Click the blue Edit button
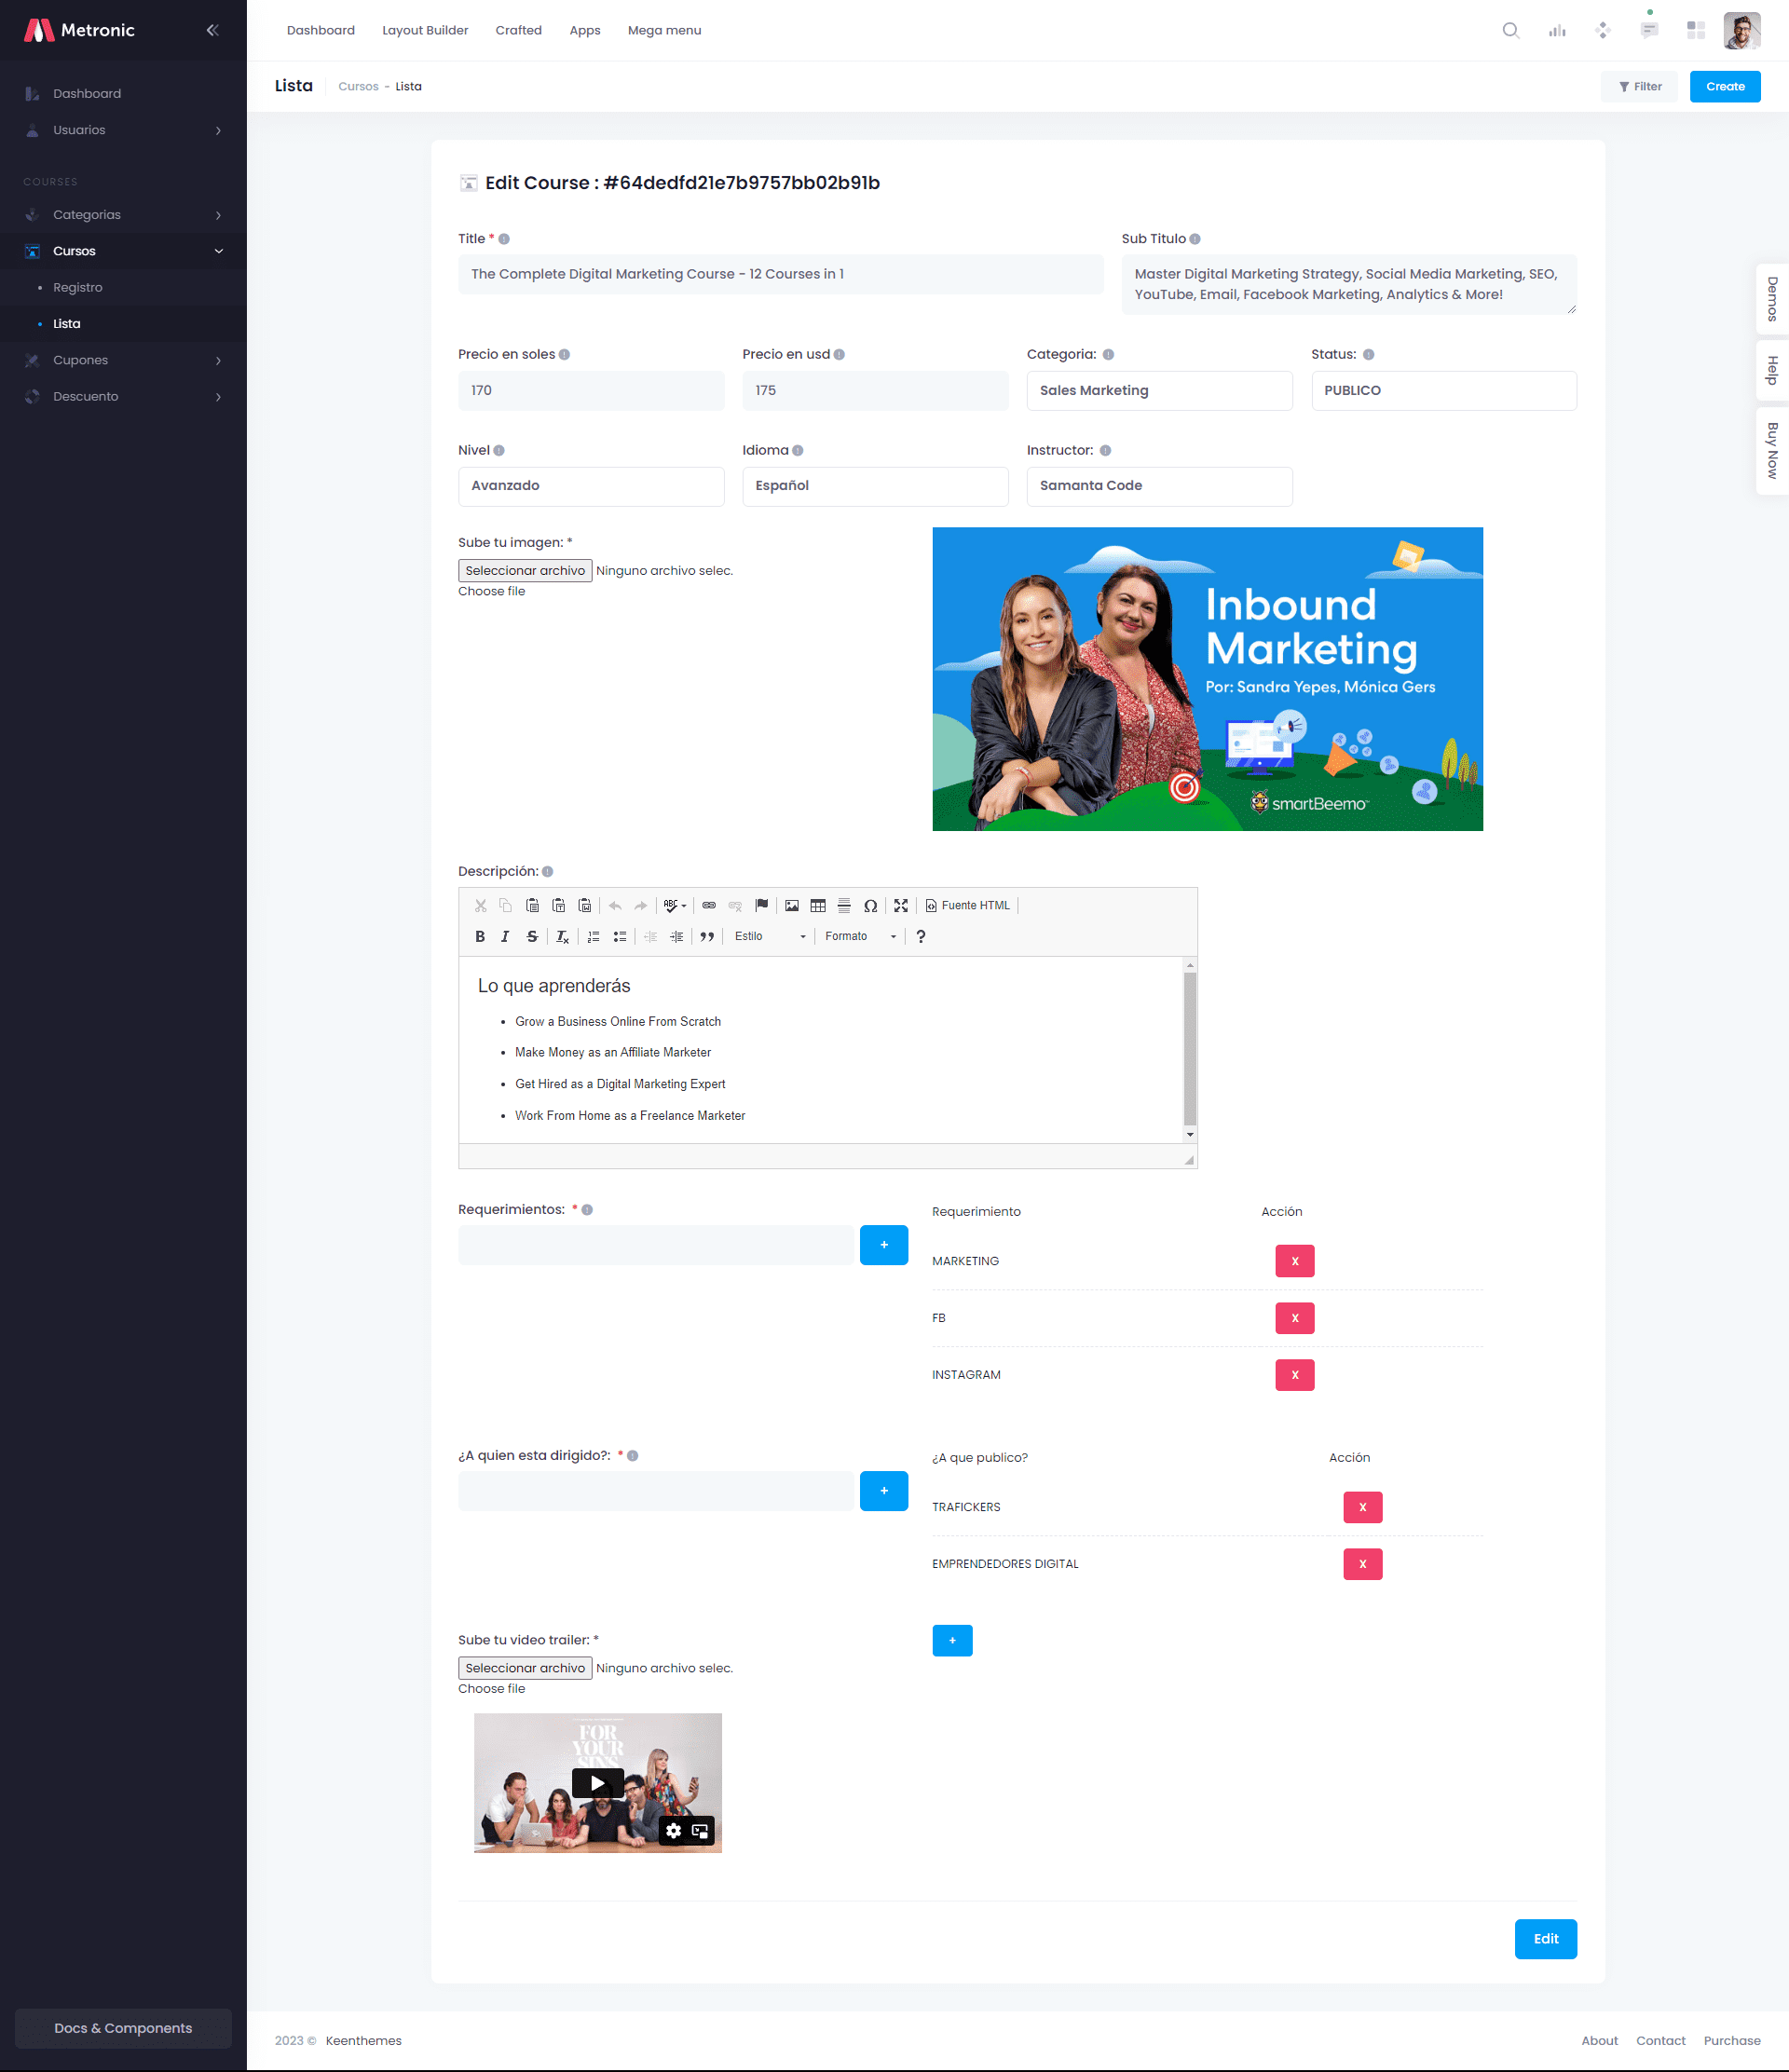Image resolution: width=1789 pixels, height=2072 pixels. [1545, 1938]
